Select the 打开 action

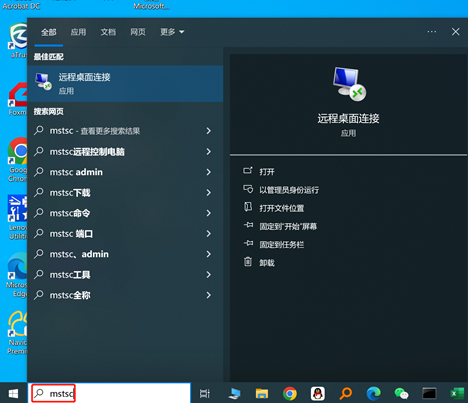pyautogui.click(x=267, y=171)
